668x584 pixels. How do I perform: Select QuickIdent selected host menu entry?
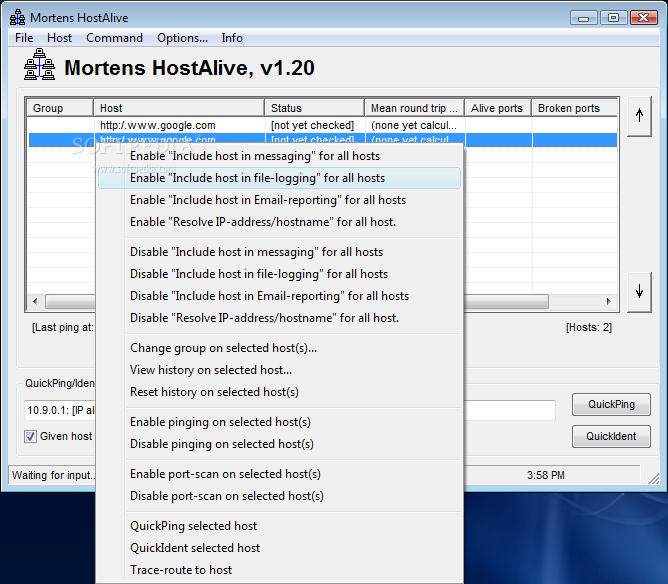click(279, 548)
